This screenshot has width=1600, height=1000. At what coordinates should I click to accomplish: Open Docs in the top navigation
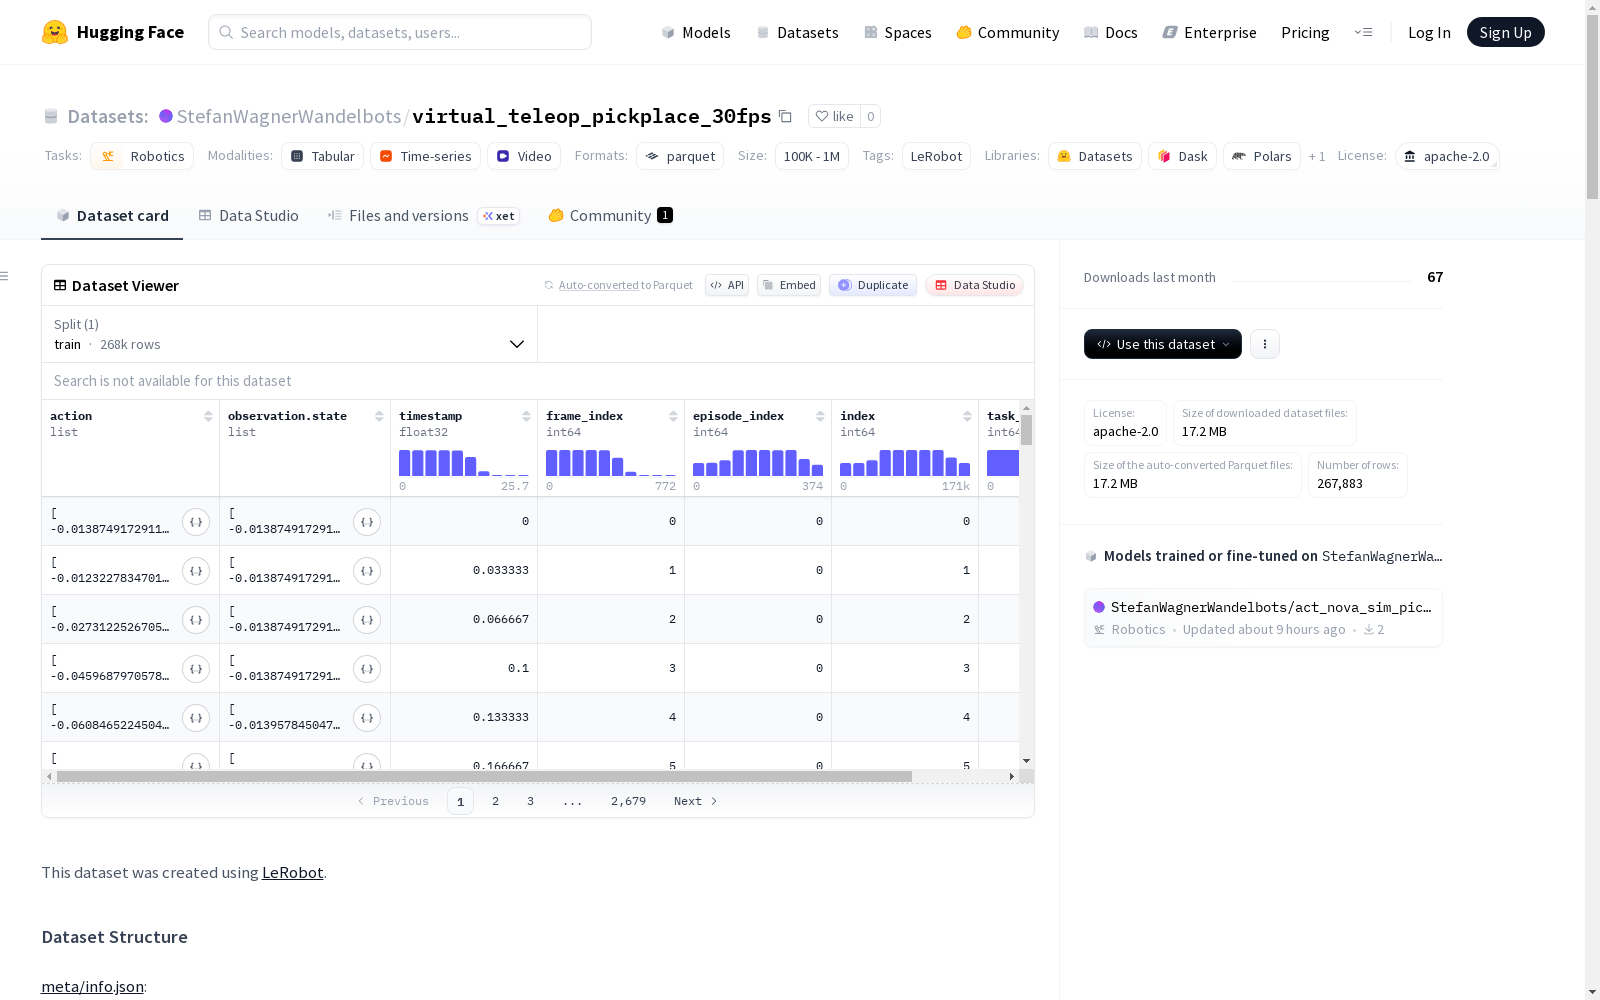[1111, 32]
